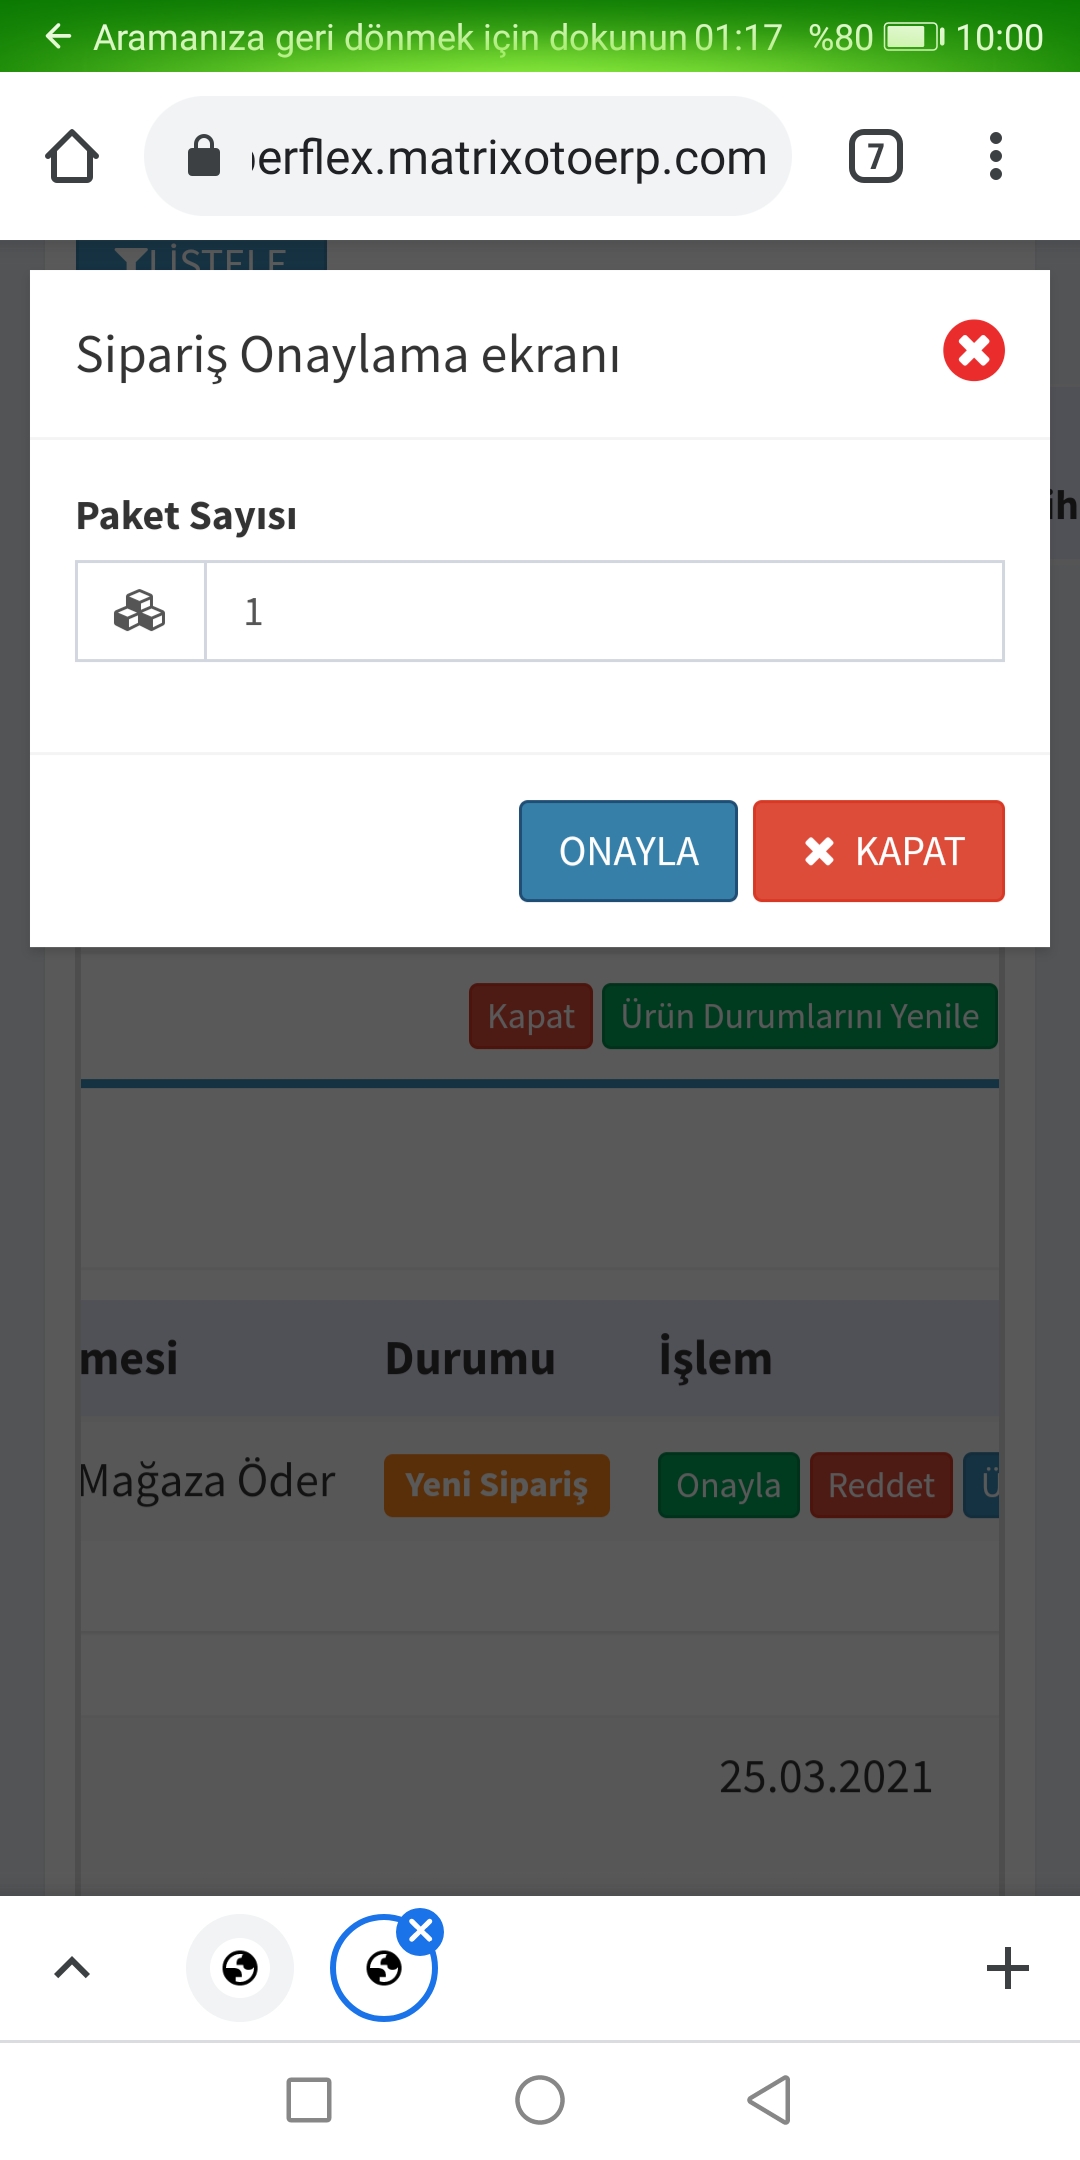Open Android recent apps square button
Viewport: 1080px width, 2160px height.
[x=309, y=2099]
